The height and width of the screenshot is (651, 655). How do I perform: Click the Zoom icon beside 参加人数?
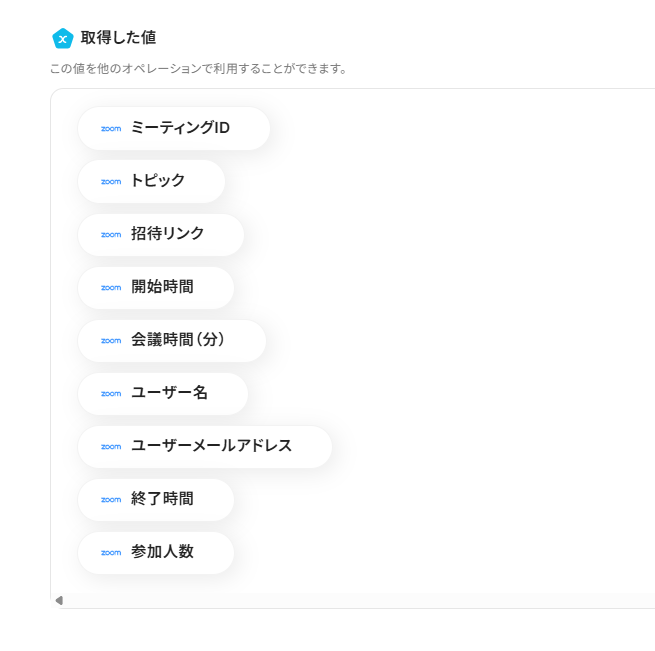[x=111, y=553]
